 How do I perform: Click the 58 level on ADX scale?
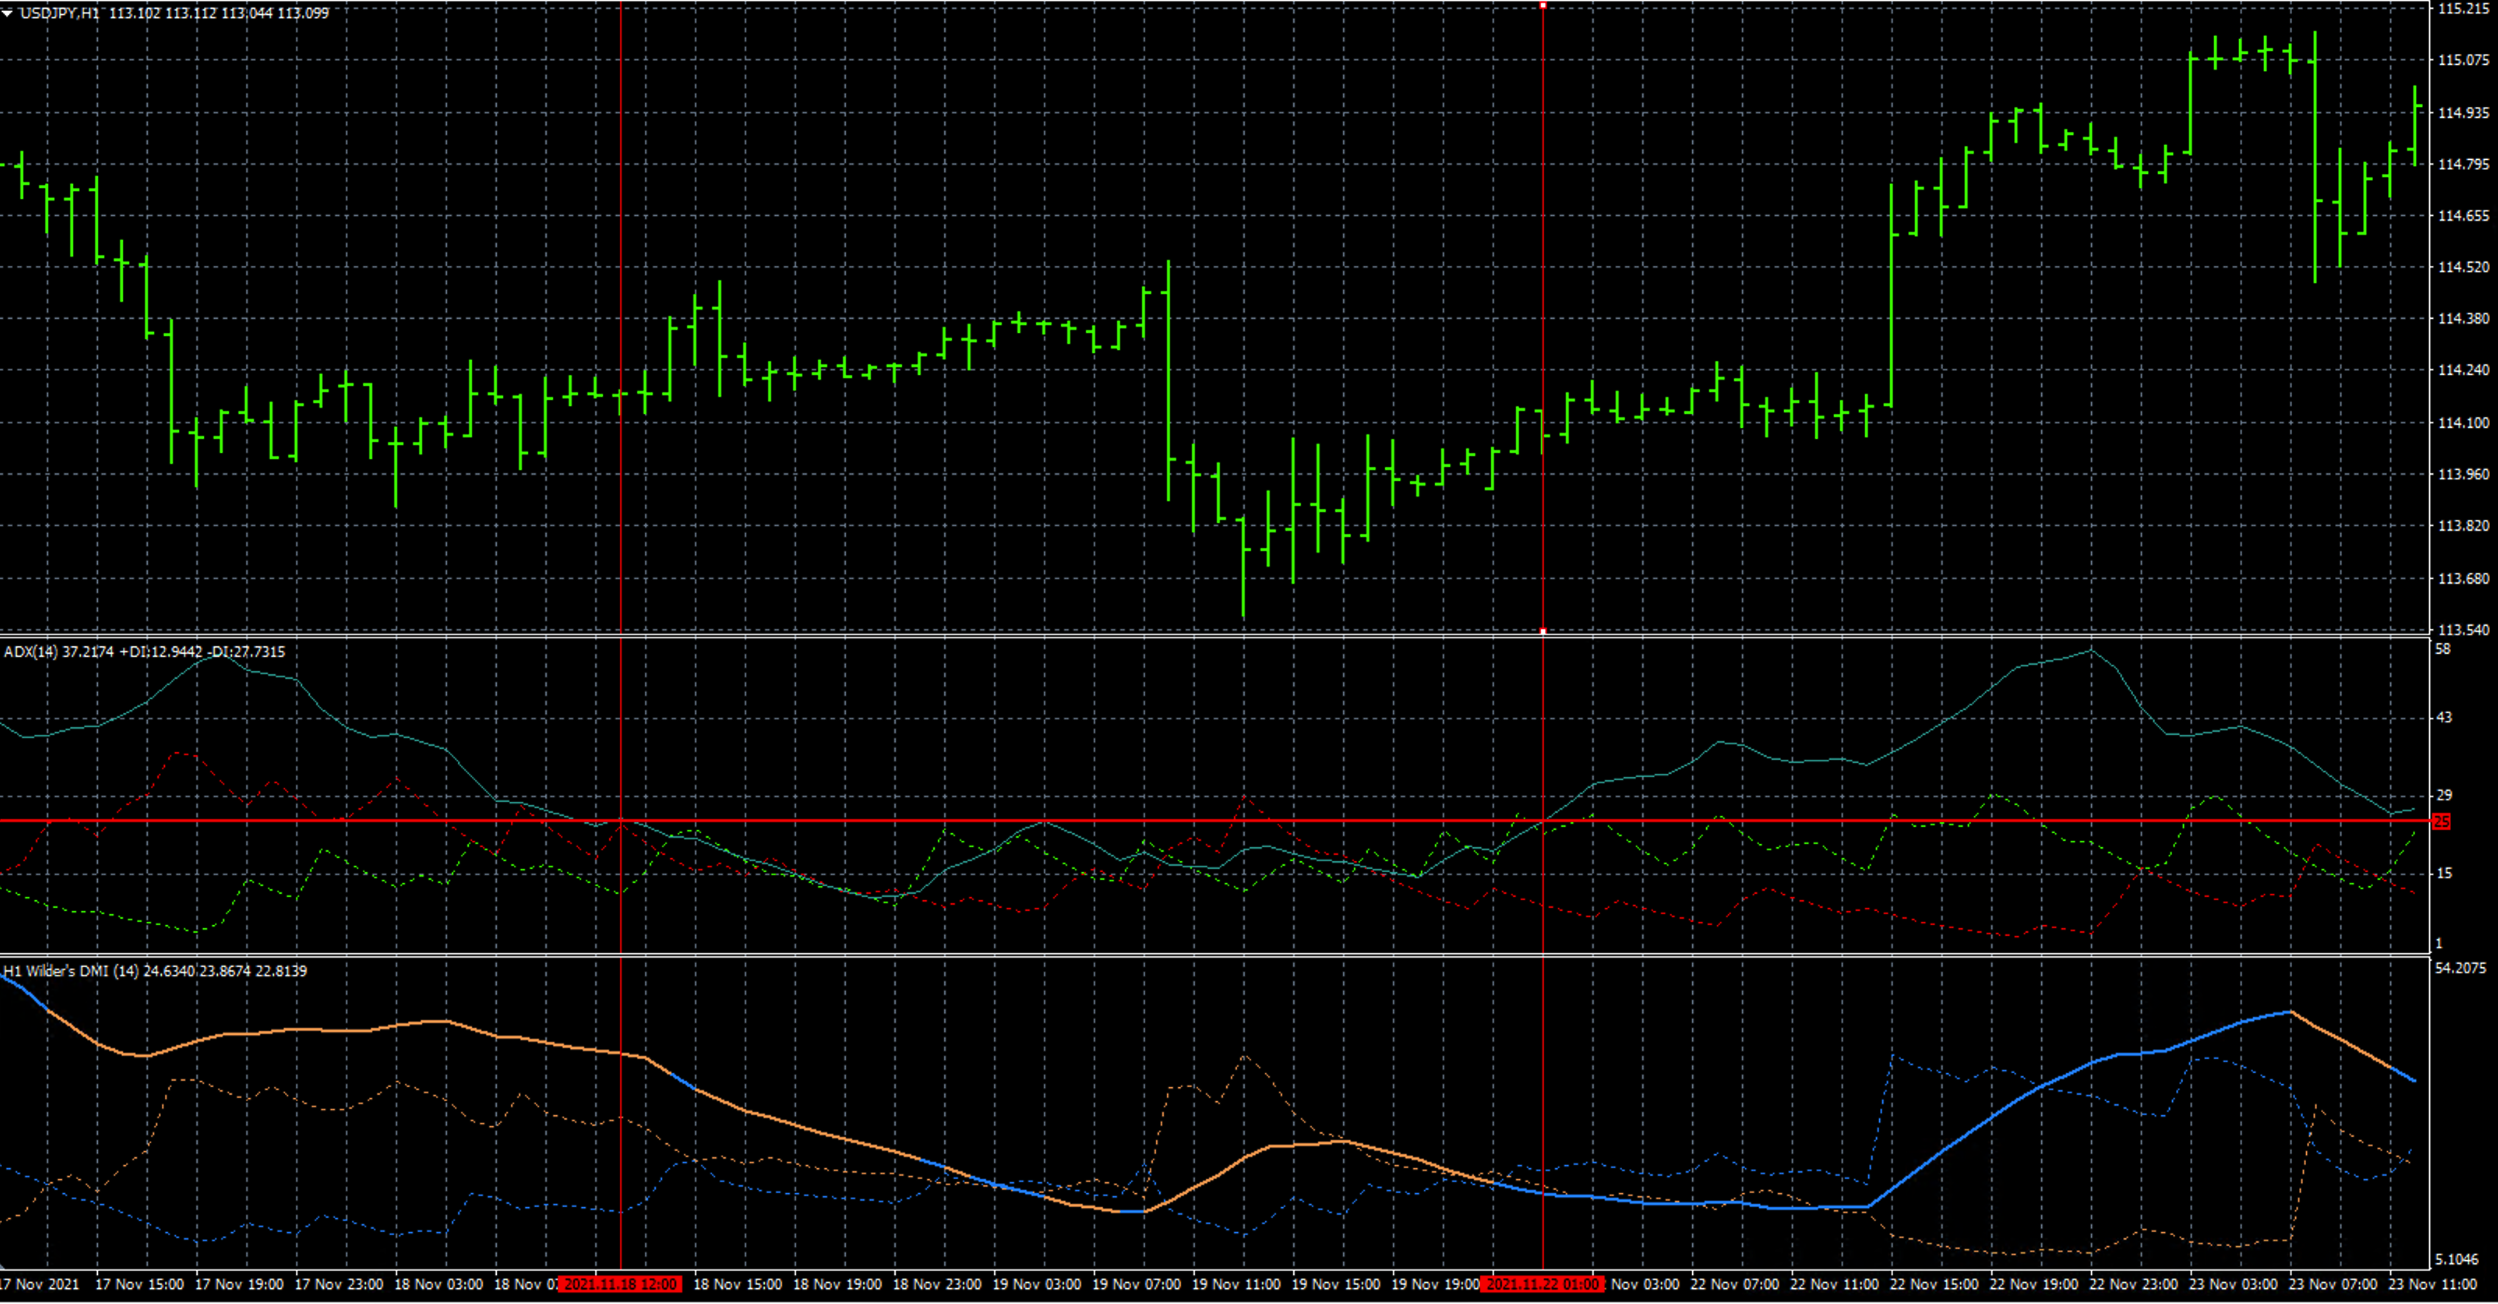point(2443,649)
